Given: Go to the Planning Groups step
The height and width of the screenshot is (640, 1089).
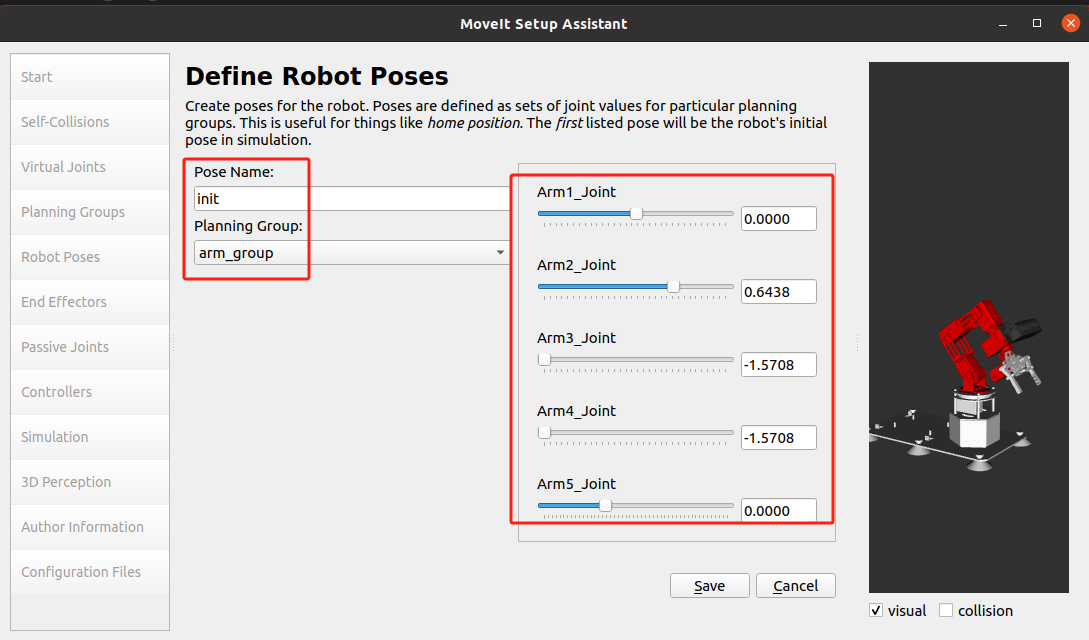Looking at the screenshot, I should (x=90, y=212).
